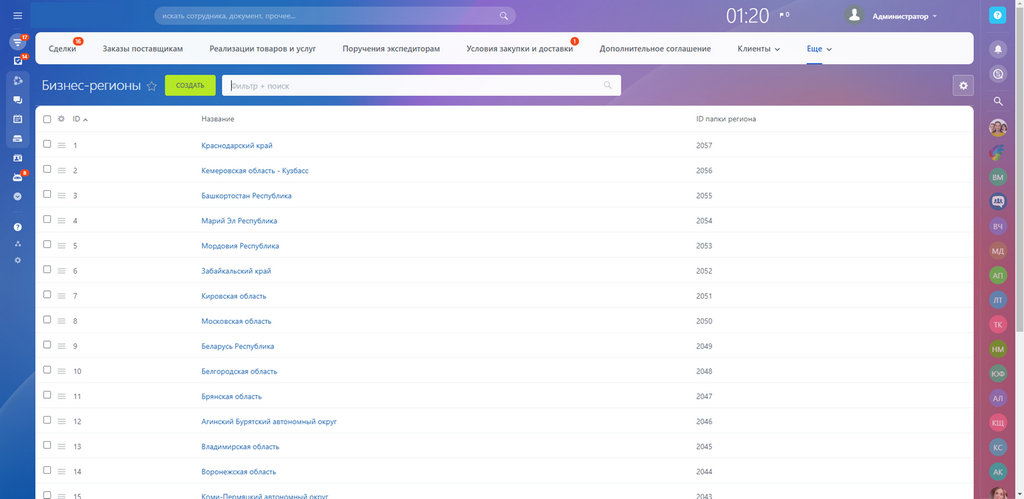
Task: Open row actions menu for Владимирская область
Action: tap(61, 447)
